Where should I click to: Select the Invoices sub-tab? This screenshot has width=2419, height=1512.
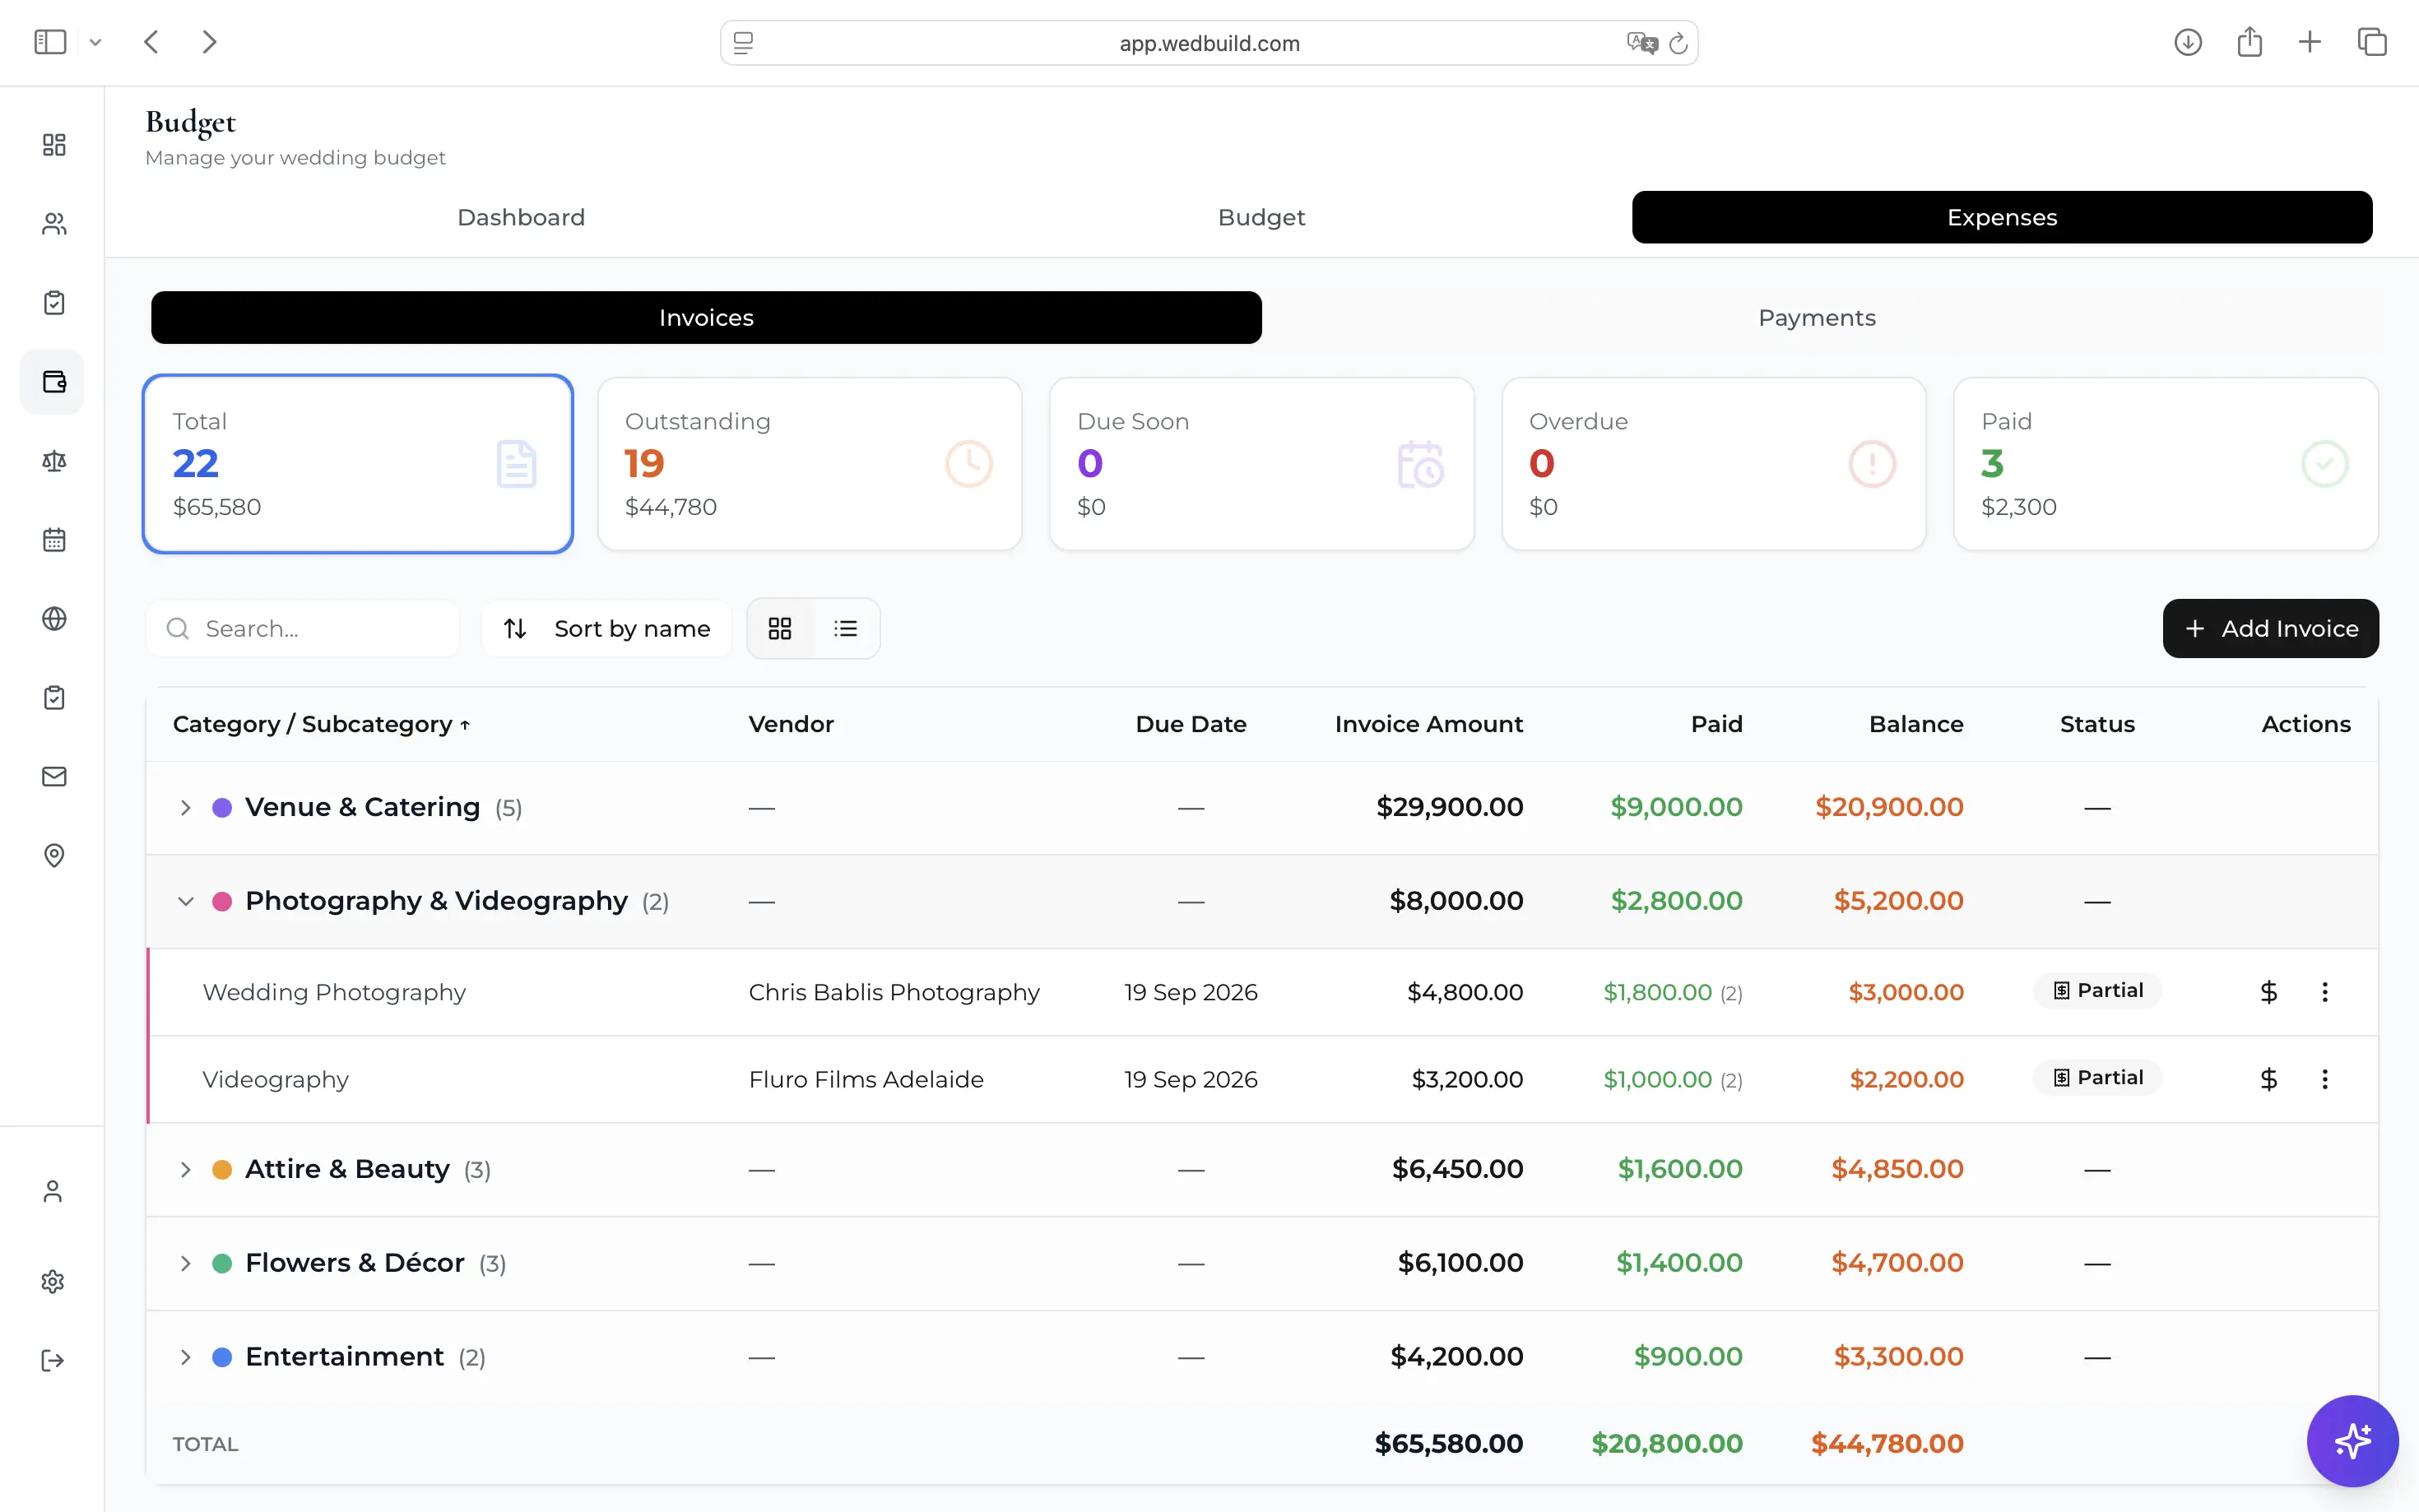(x=706, y=318)
